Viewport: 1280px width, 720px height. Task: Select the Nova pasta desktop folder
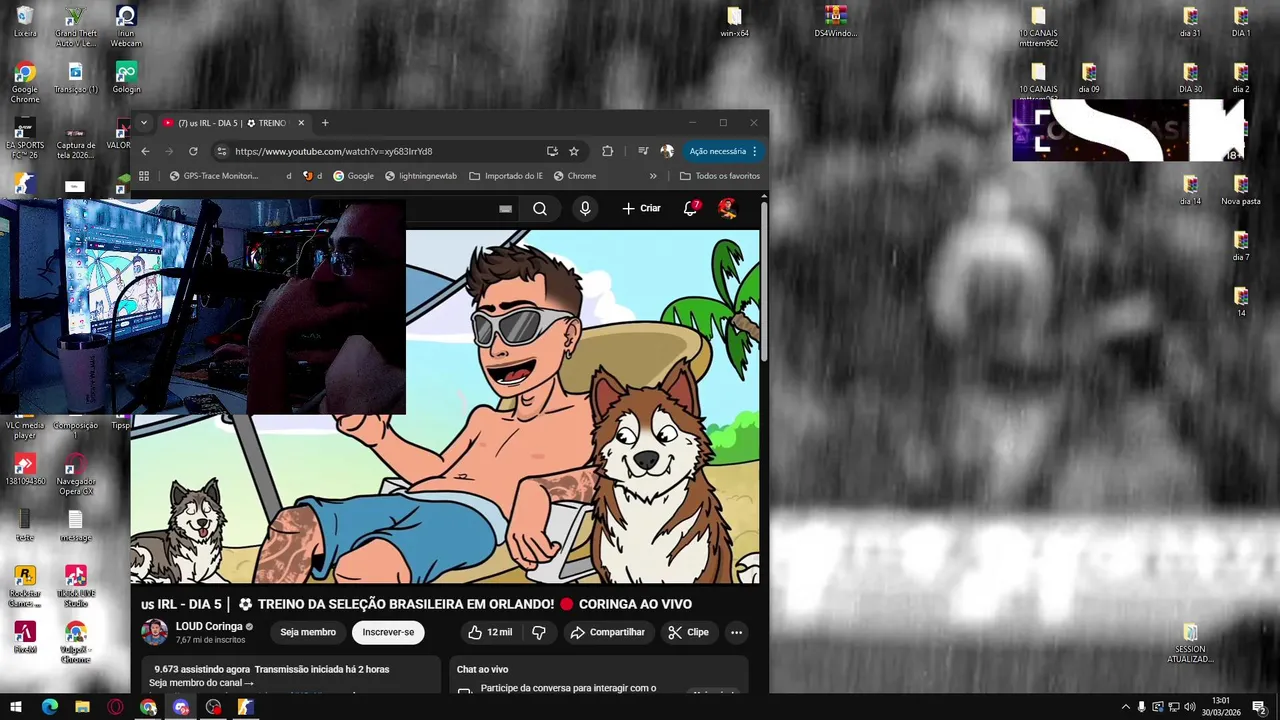[1241, 190]
